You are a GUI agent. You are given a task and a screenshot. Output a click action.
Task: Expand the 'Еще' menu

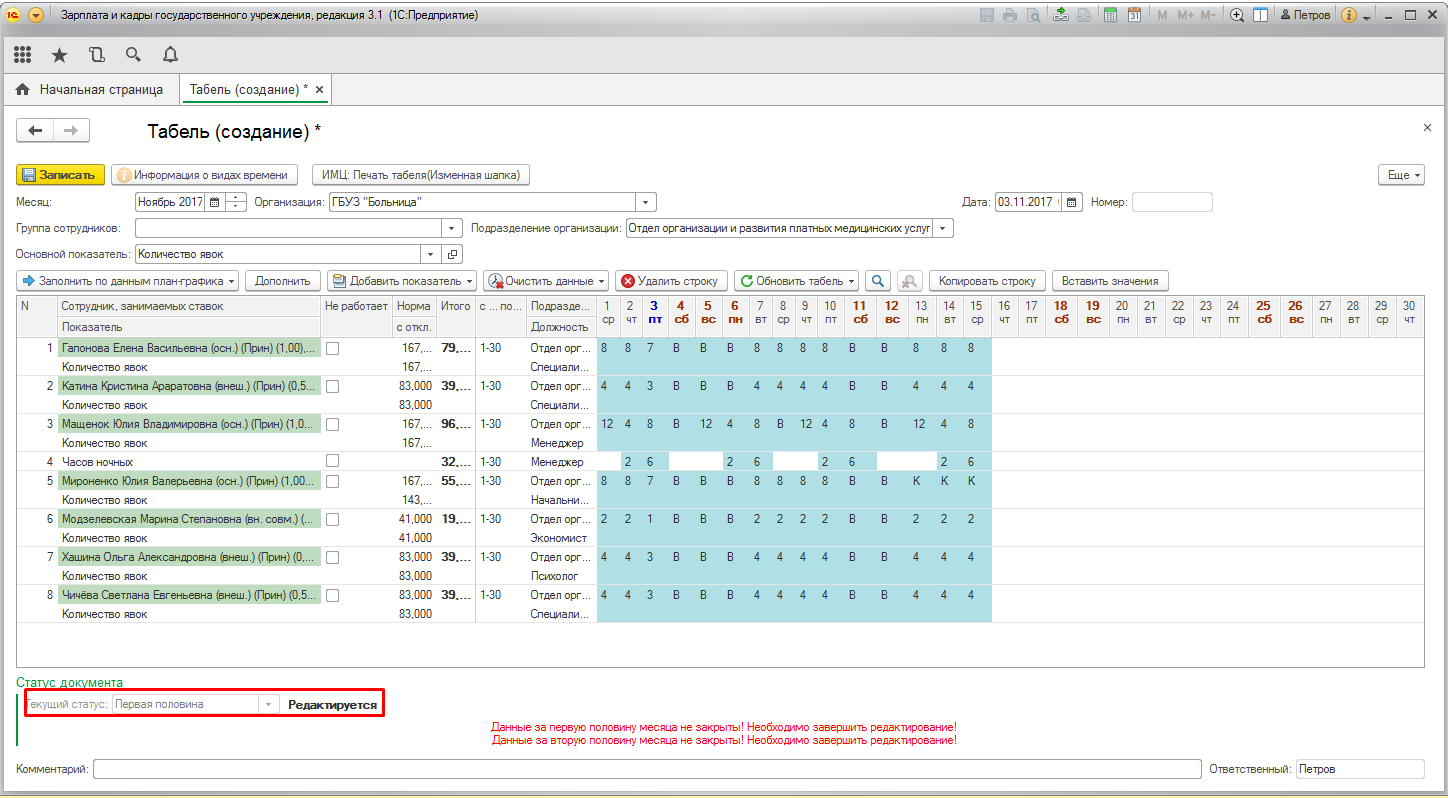[1400, 175]
